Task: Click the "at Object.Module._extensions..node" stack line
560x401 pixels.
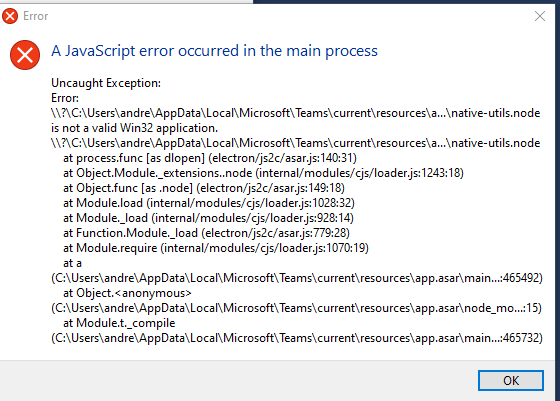Action: [x=263, y=173]
